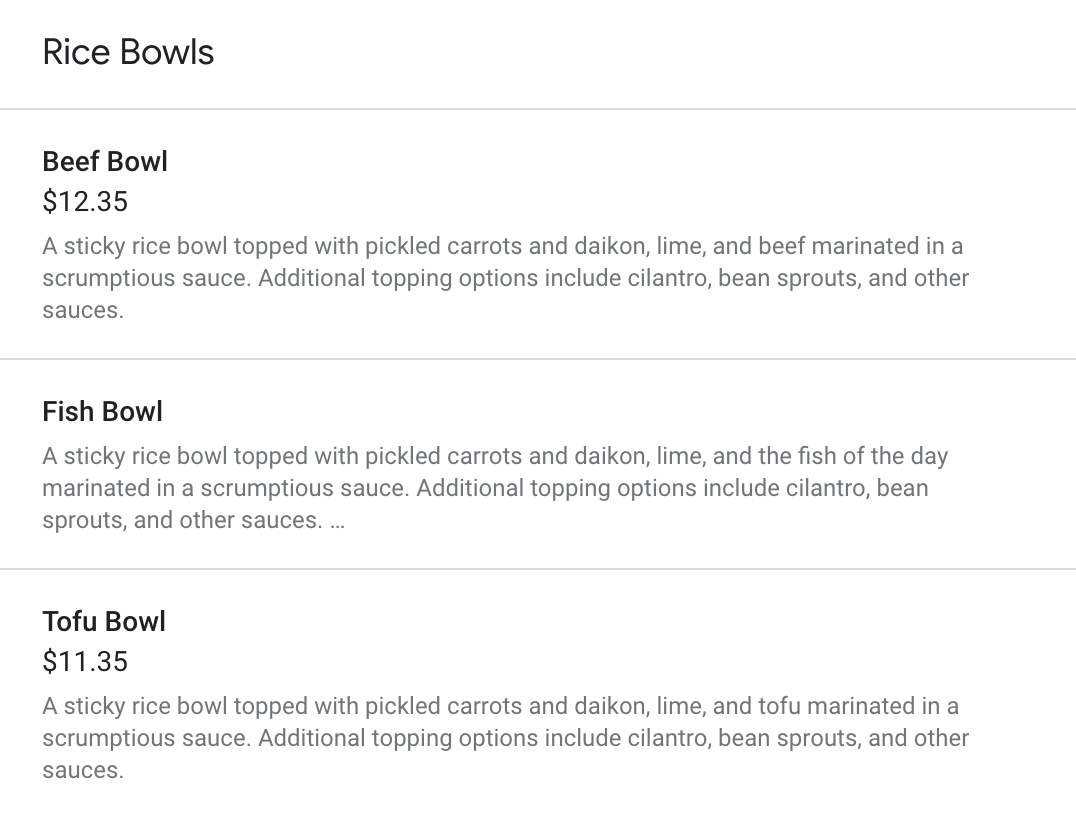Open the Tofu Bowl menu item
The image size is (1076, 816).
point(104,621)
